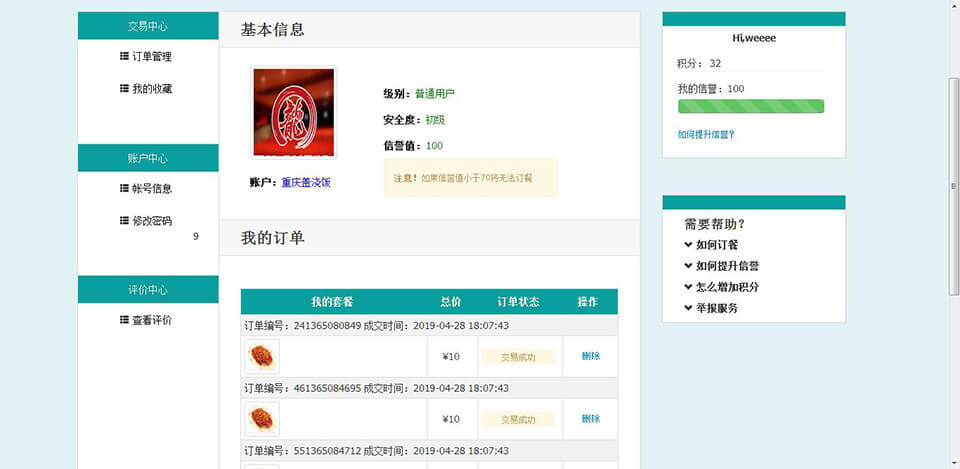Screen dimensions: 960x469
Task: Click the list icon beside 我的收藏
Action: pos(124,89)
